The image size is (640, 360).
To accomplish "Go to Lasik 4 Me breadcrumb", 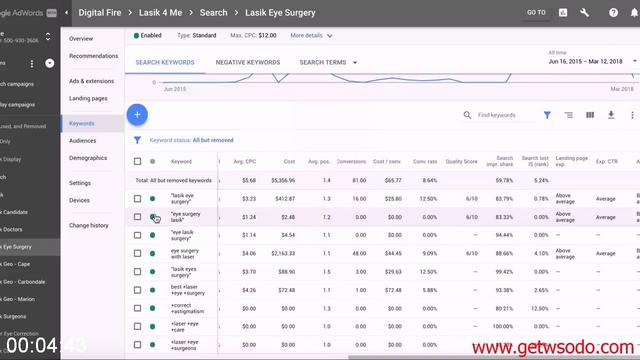I will tap(160, 13).
